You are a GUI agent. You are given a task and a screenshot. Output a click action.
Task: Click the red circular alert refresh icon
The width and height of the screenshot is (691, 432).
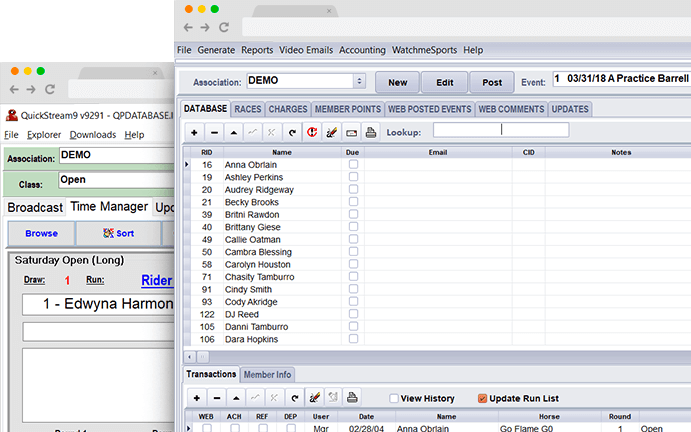click(312, 132)
